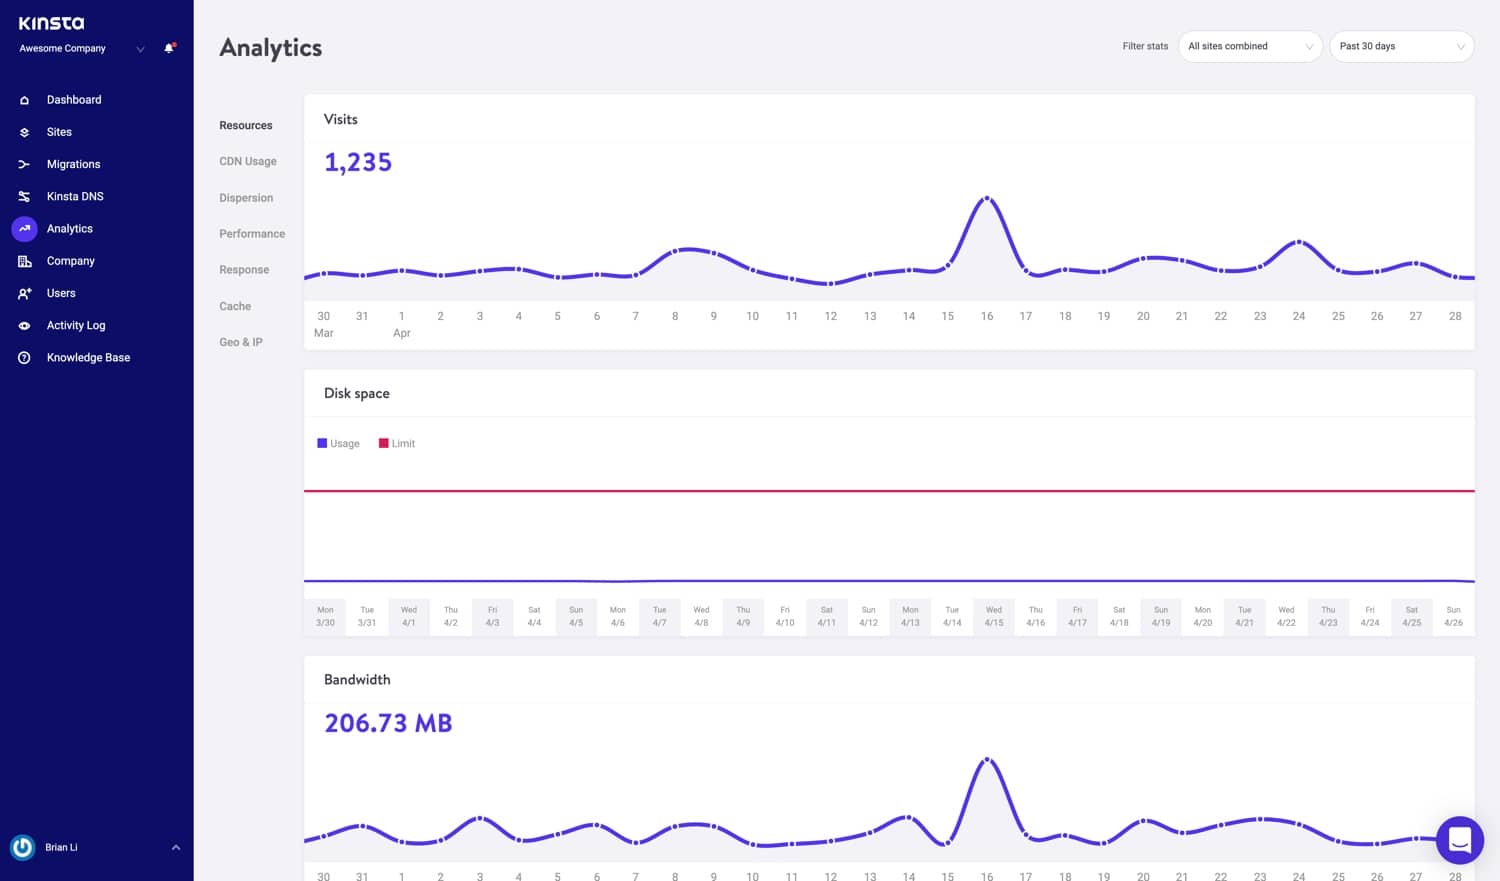Click the Migrations arrow icon
The height and width of the screenshot is (881, 1500).
click(x=24, y=164)
